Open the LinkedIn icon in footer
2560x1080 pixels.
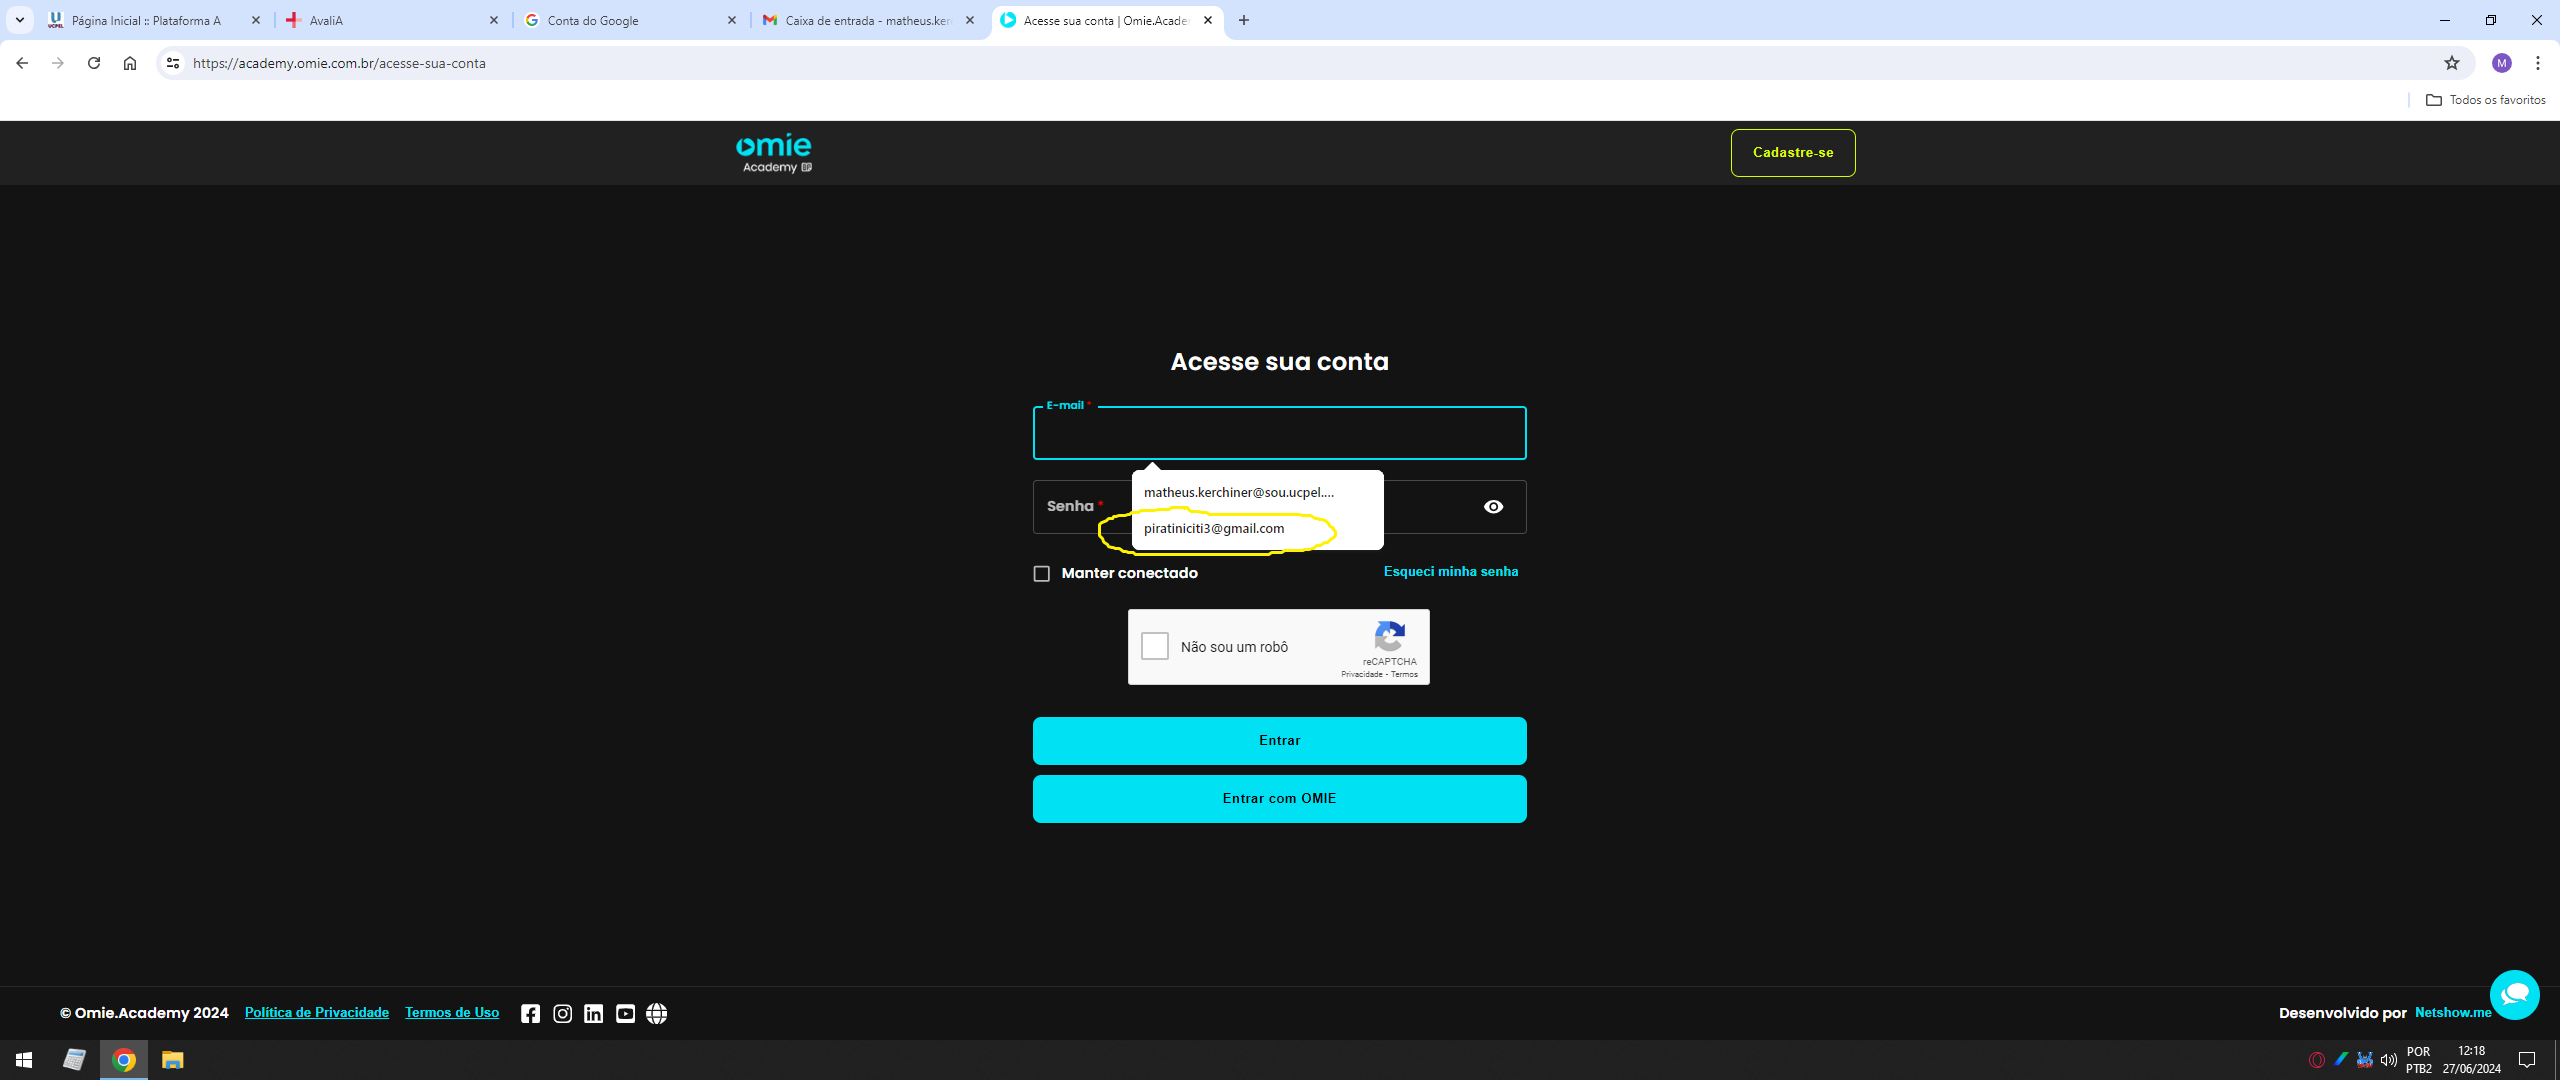click(593, 1013)
